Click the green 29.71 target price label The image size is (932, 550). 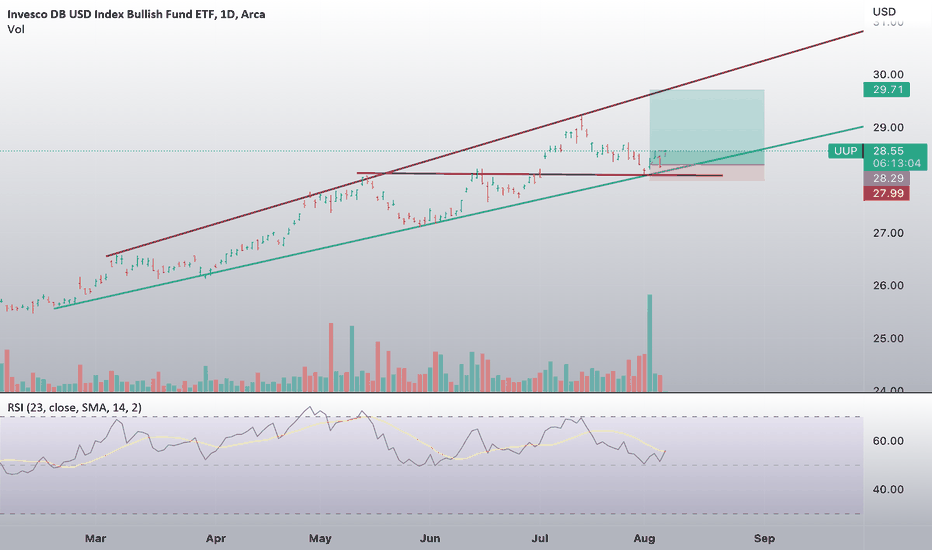pos(886,90)
